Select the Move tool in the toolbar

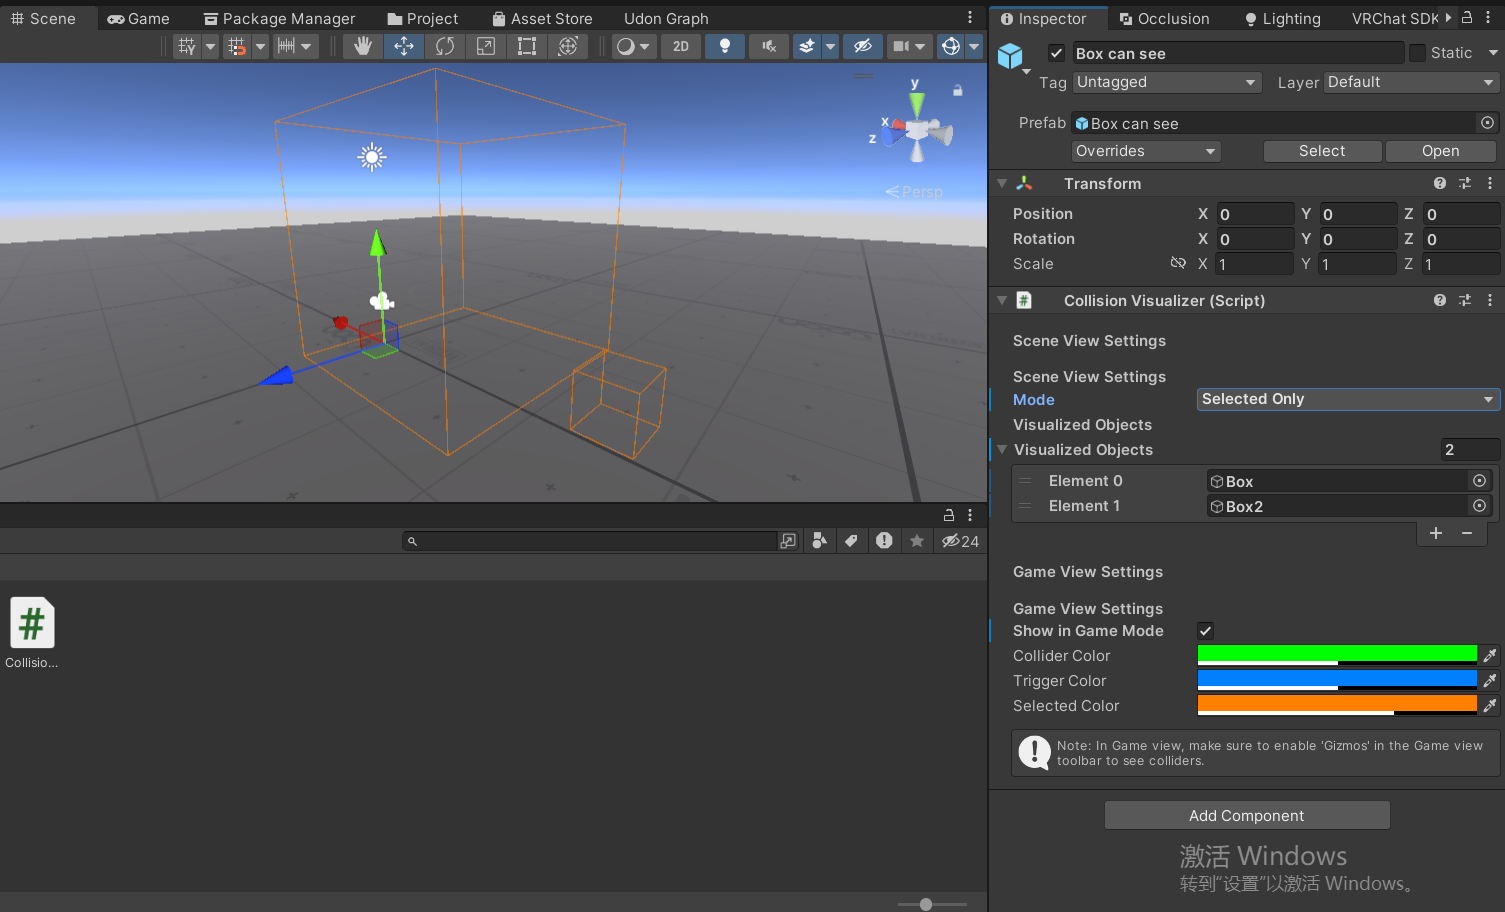pos(403,46)
